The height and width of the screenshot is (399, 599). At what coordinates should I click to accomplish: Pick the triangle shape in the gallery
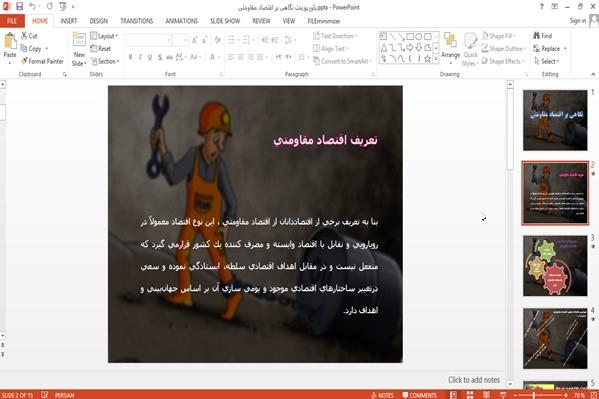coord(384,47)
